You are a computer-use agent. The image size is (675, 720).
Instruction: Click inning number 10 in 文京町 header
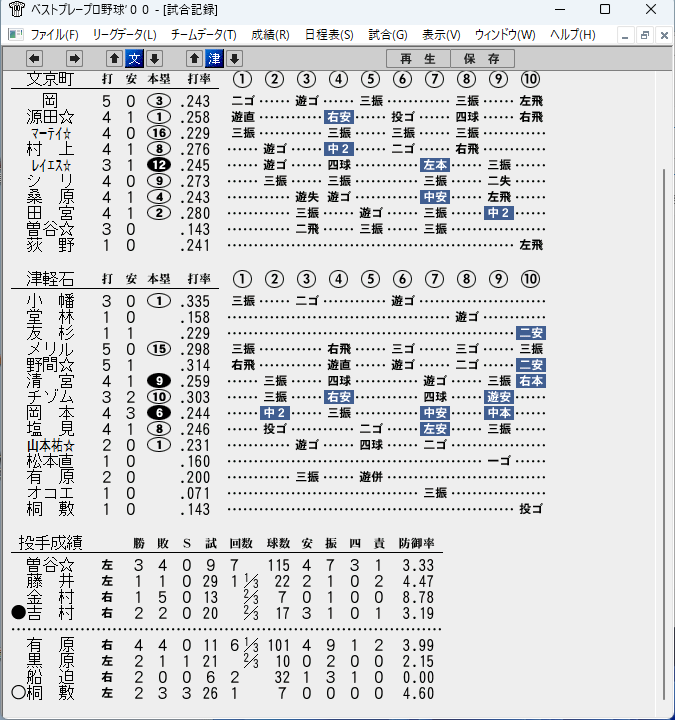point(530,79)
